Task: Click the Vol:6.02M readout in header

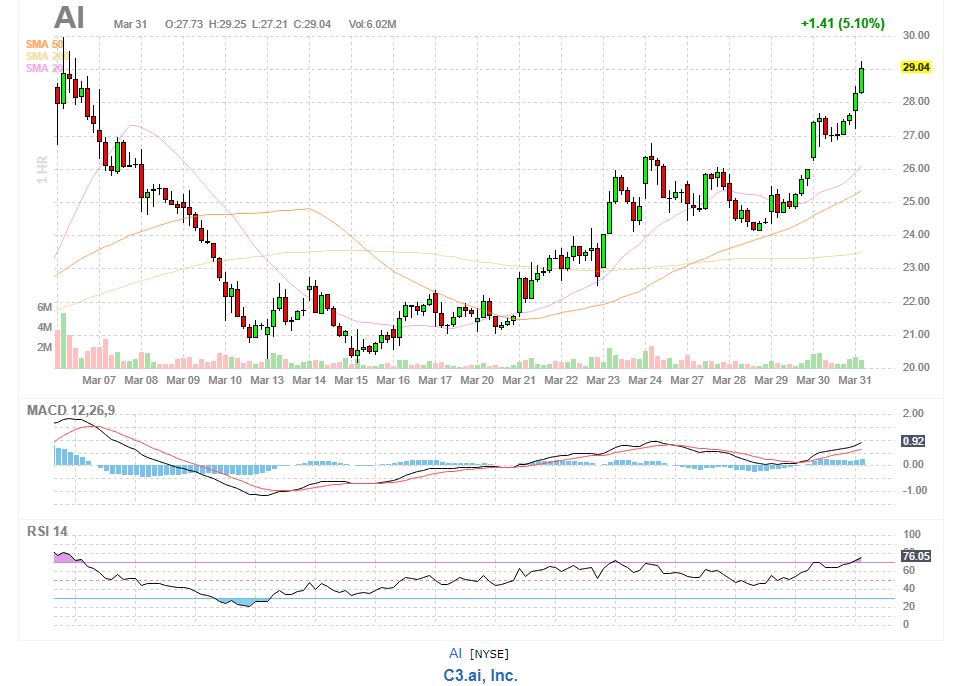Action: click(372, 23)
